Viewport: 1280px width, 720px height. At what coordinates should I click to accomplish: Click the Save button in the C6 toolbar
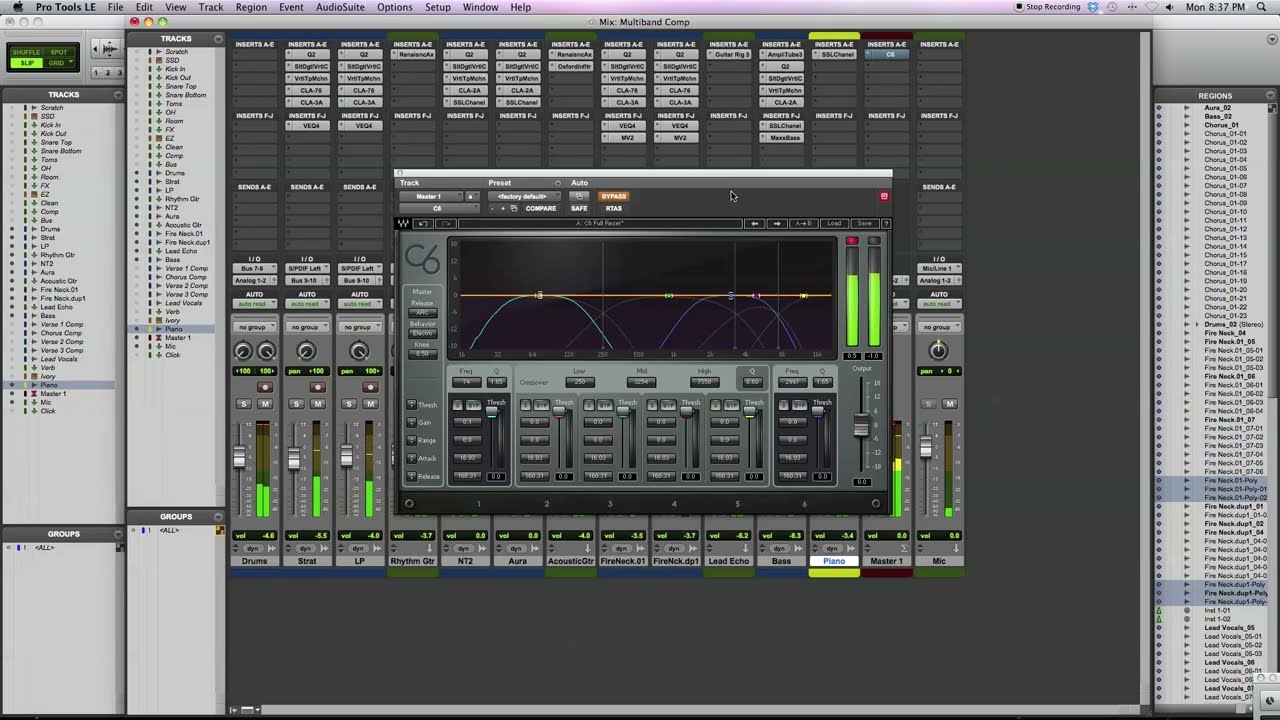865,223
